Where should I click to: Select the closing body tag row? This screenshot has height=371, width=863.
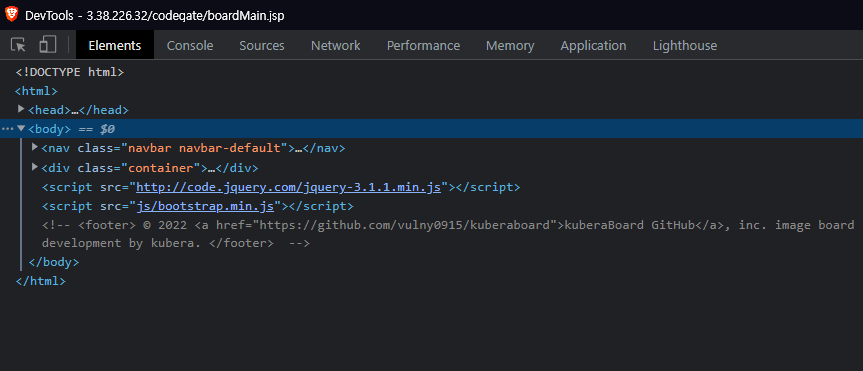click(x=53, y=263)
